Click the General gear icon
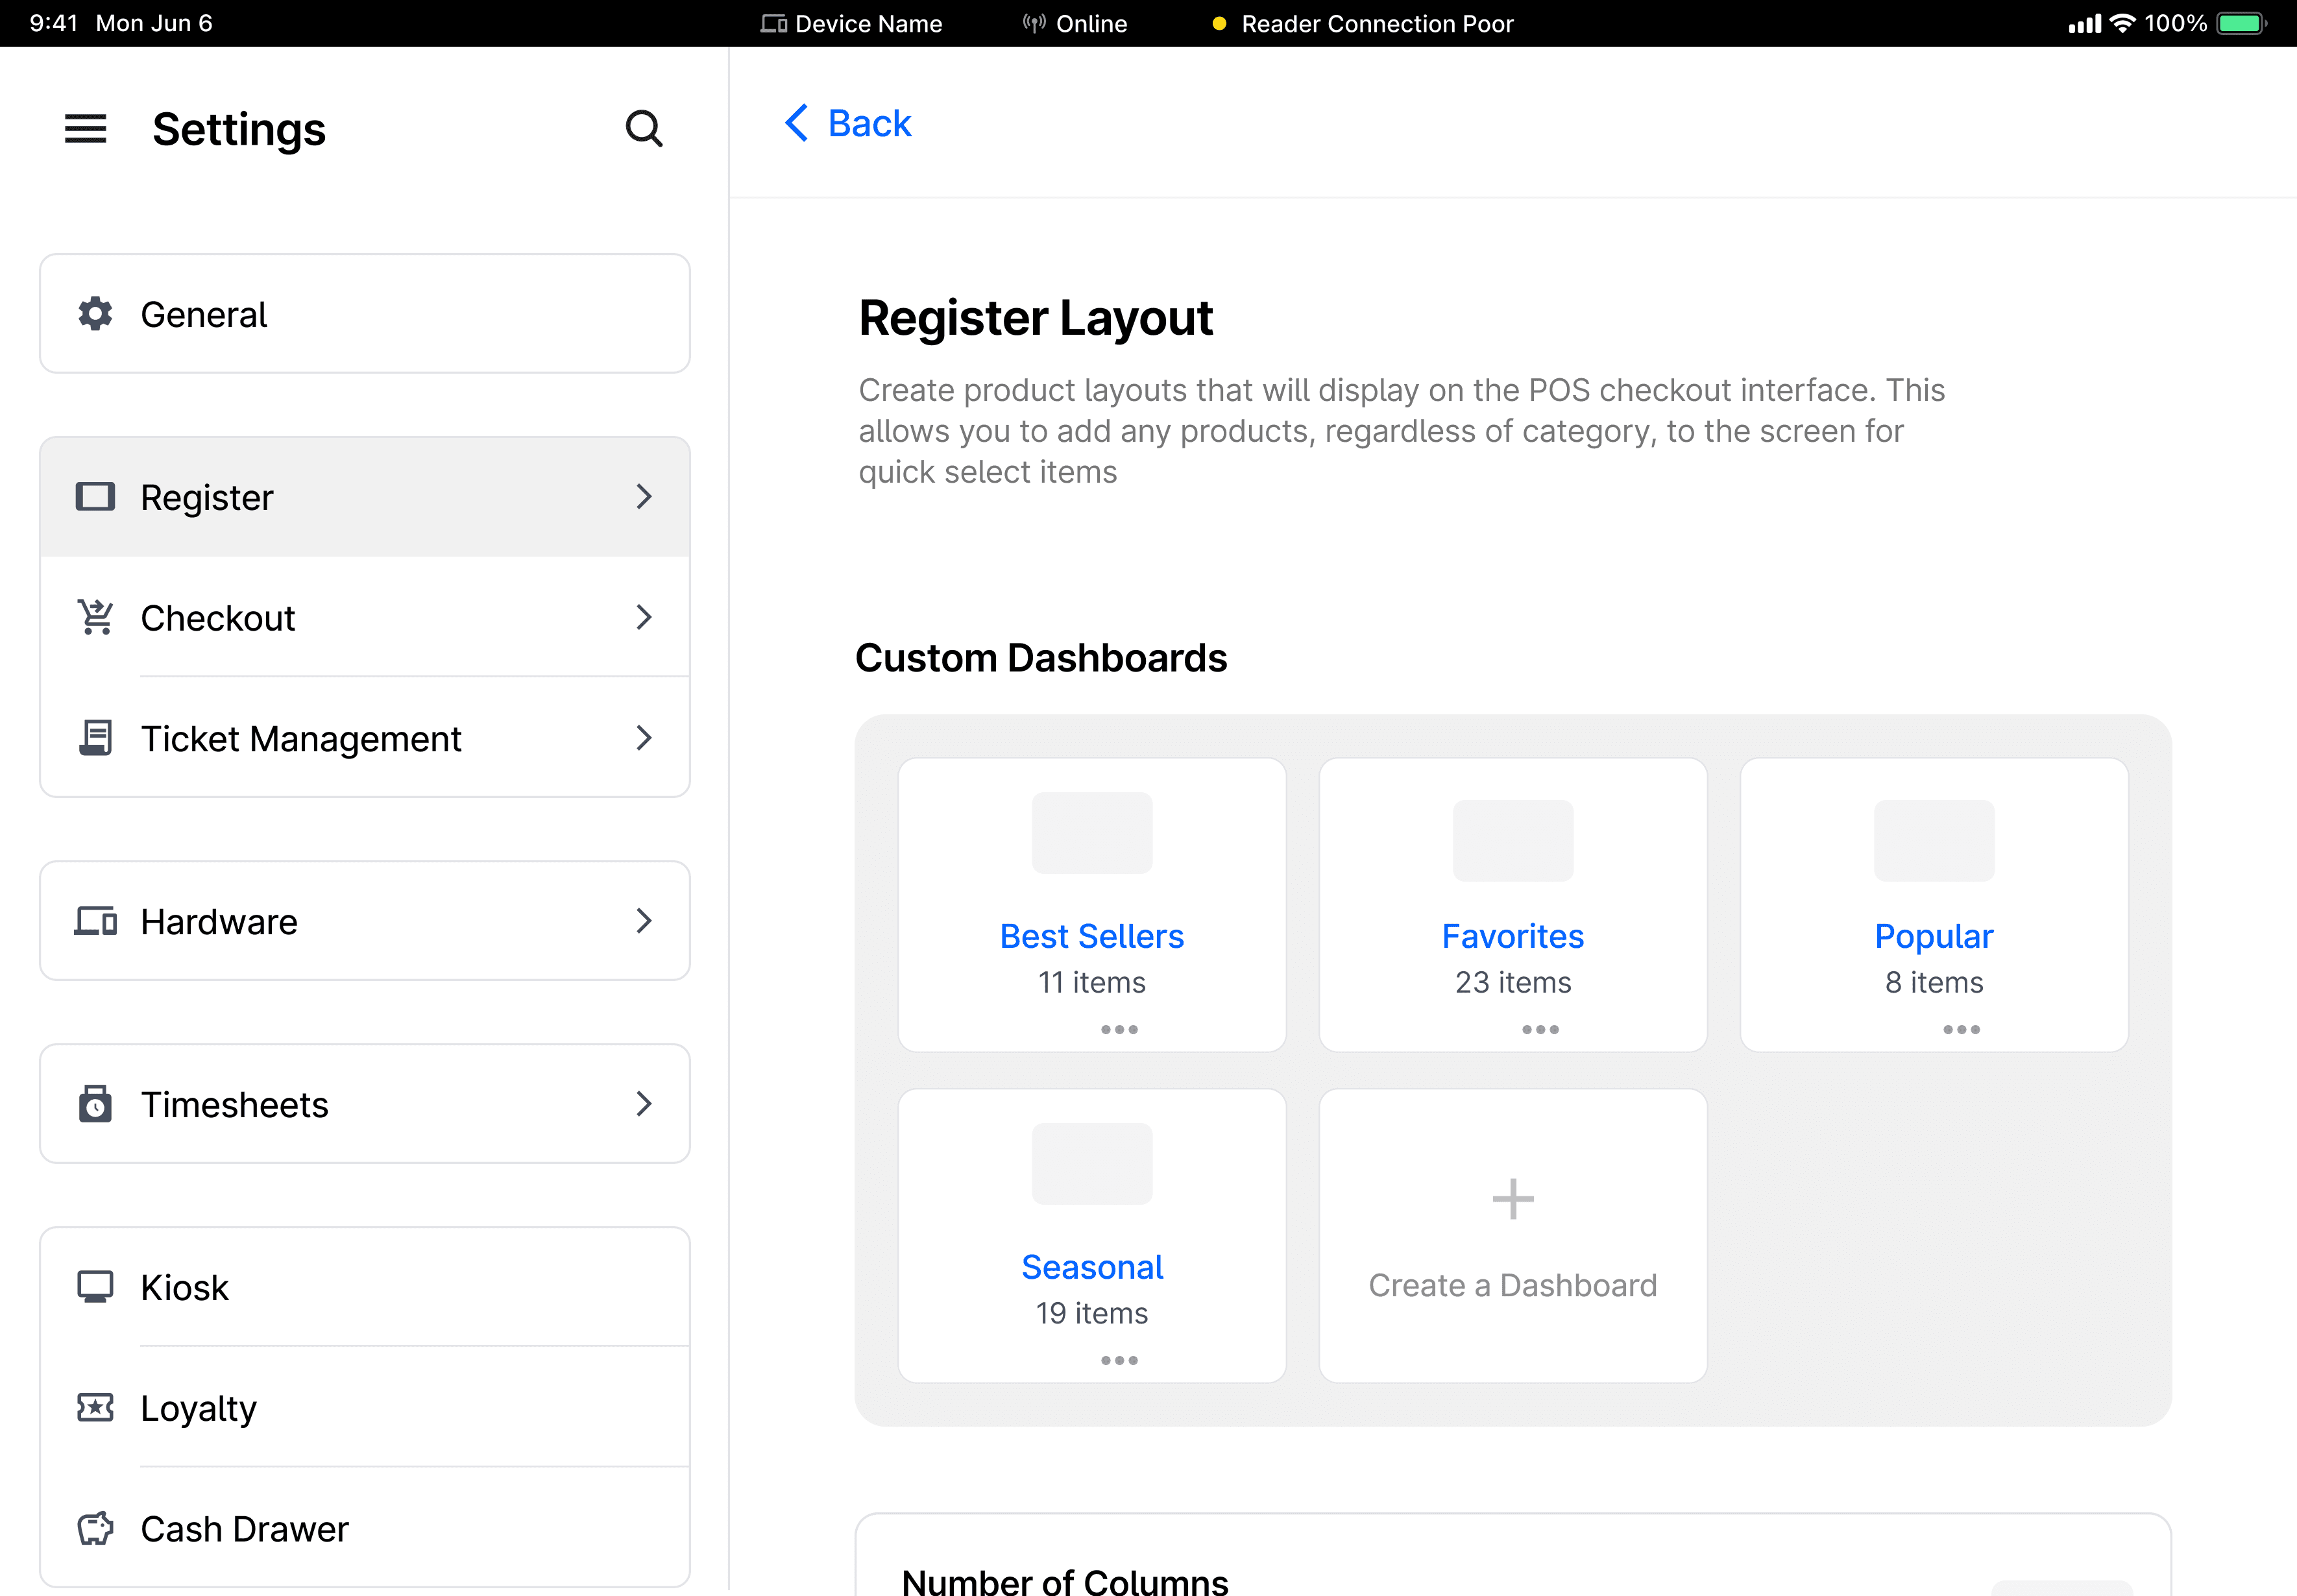This screenshot has height=1596, width=2297. pyautogui.click(x=95, y=314)
